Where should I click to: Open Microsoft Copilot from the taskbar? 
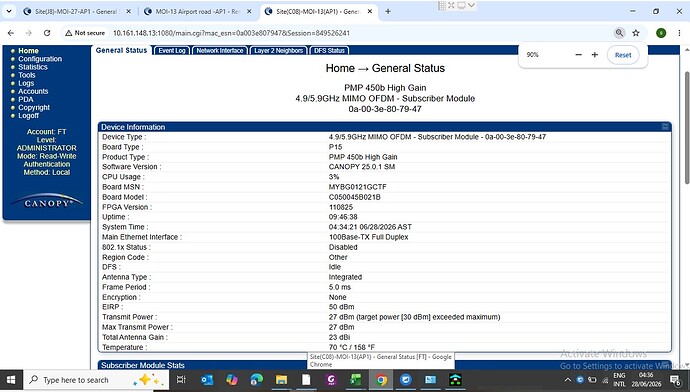[x=231, y=380]
